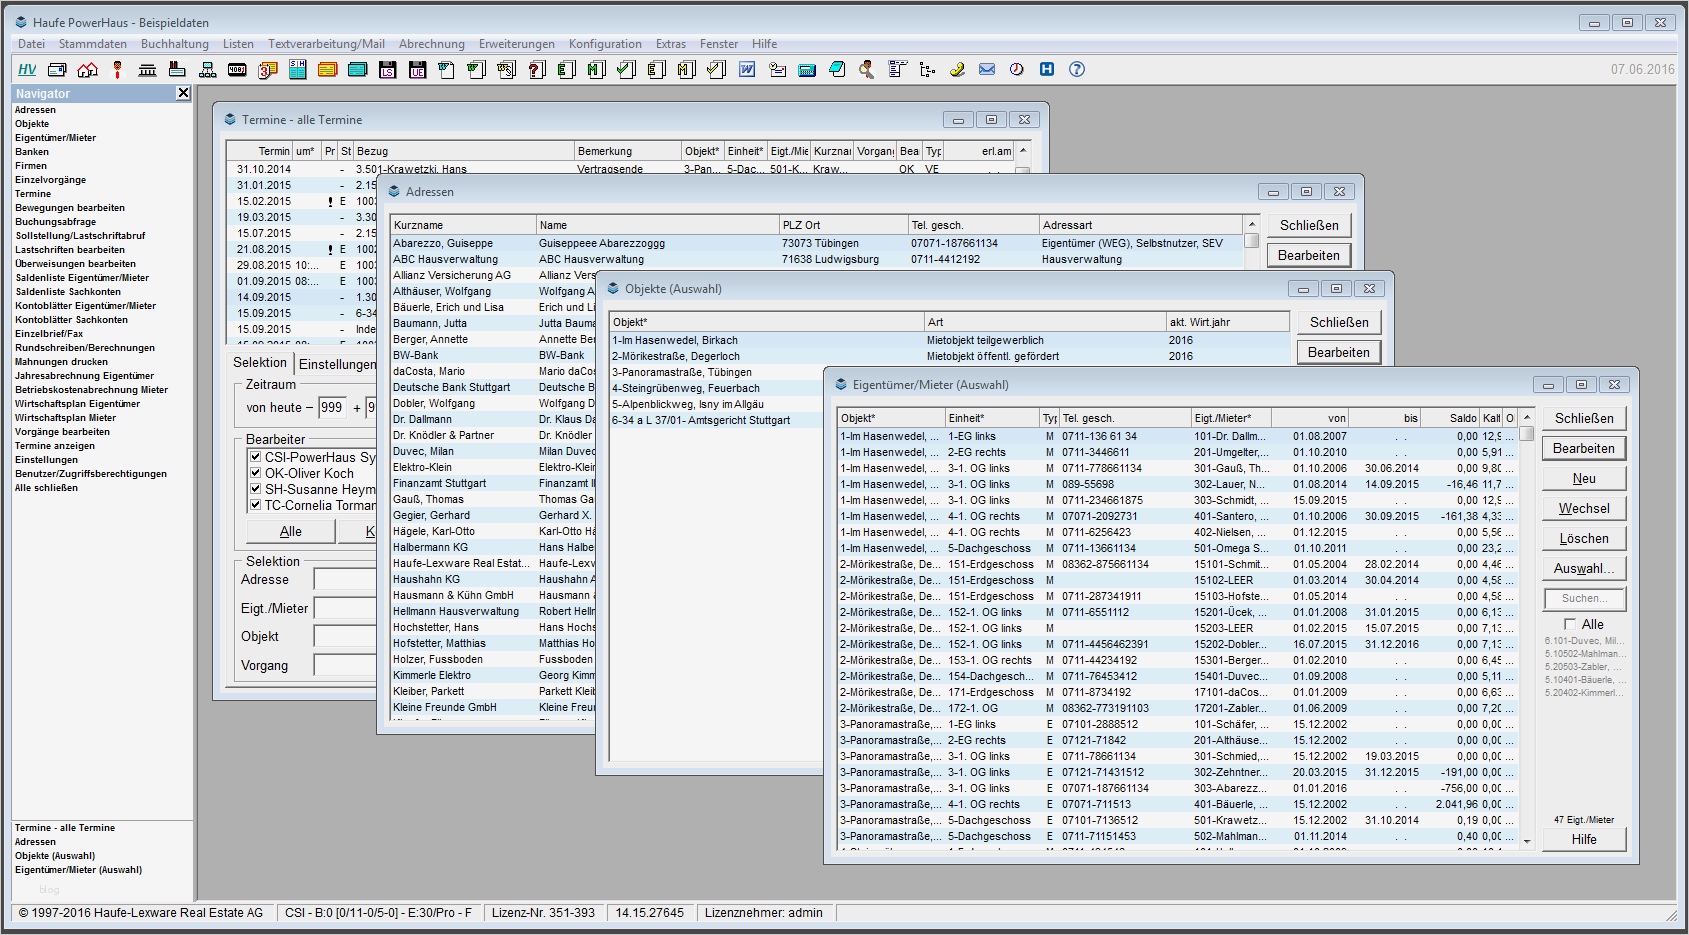Open Saldenliste Sachkonten in the Navigator

[68, 292]
